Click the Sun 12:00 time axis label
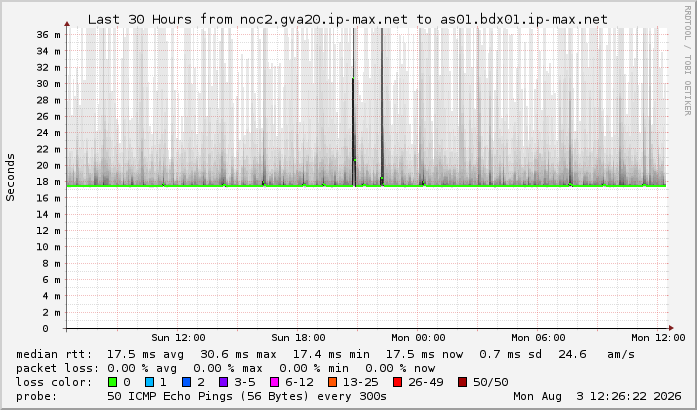This screenshot has width=697, height=410. click(x=178, y=338)
